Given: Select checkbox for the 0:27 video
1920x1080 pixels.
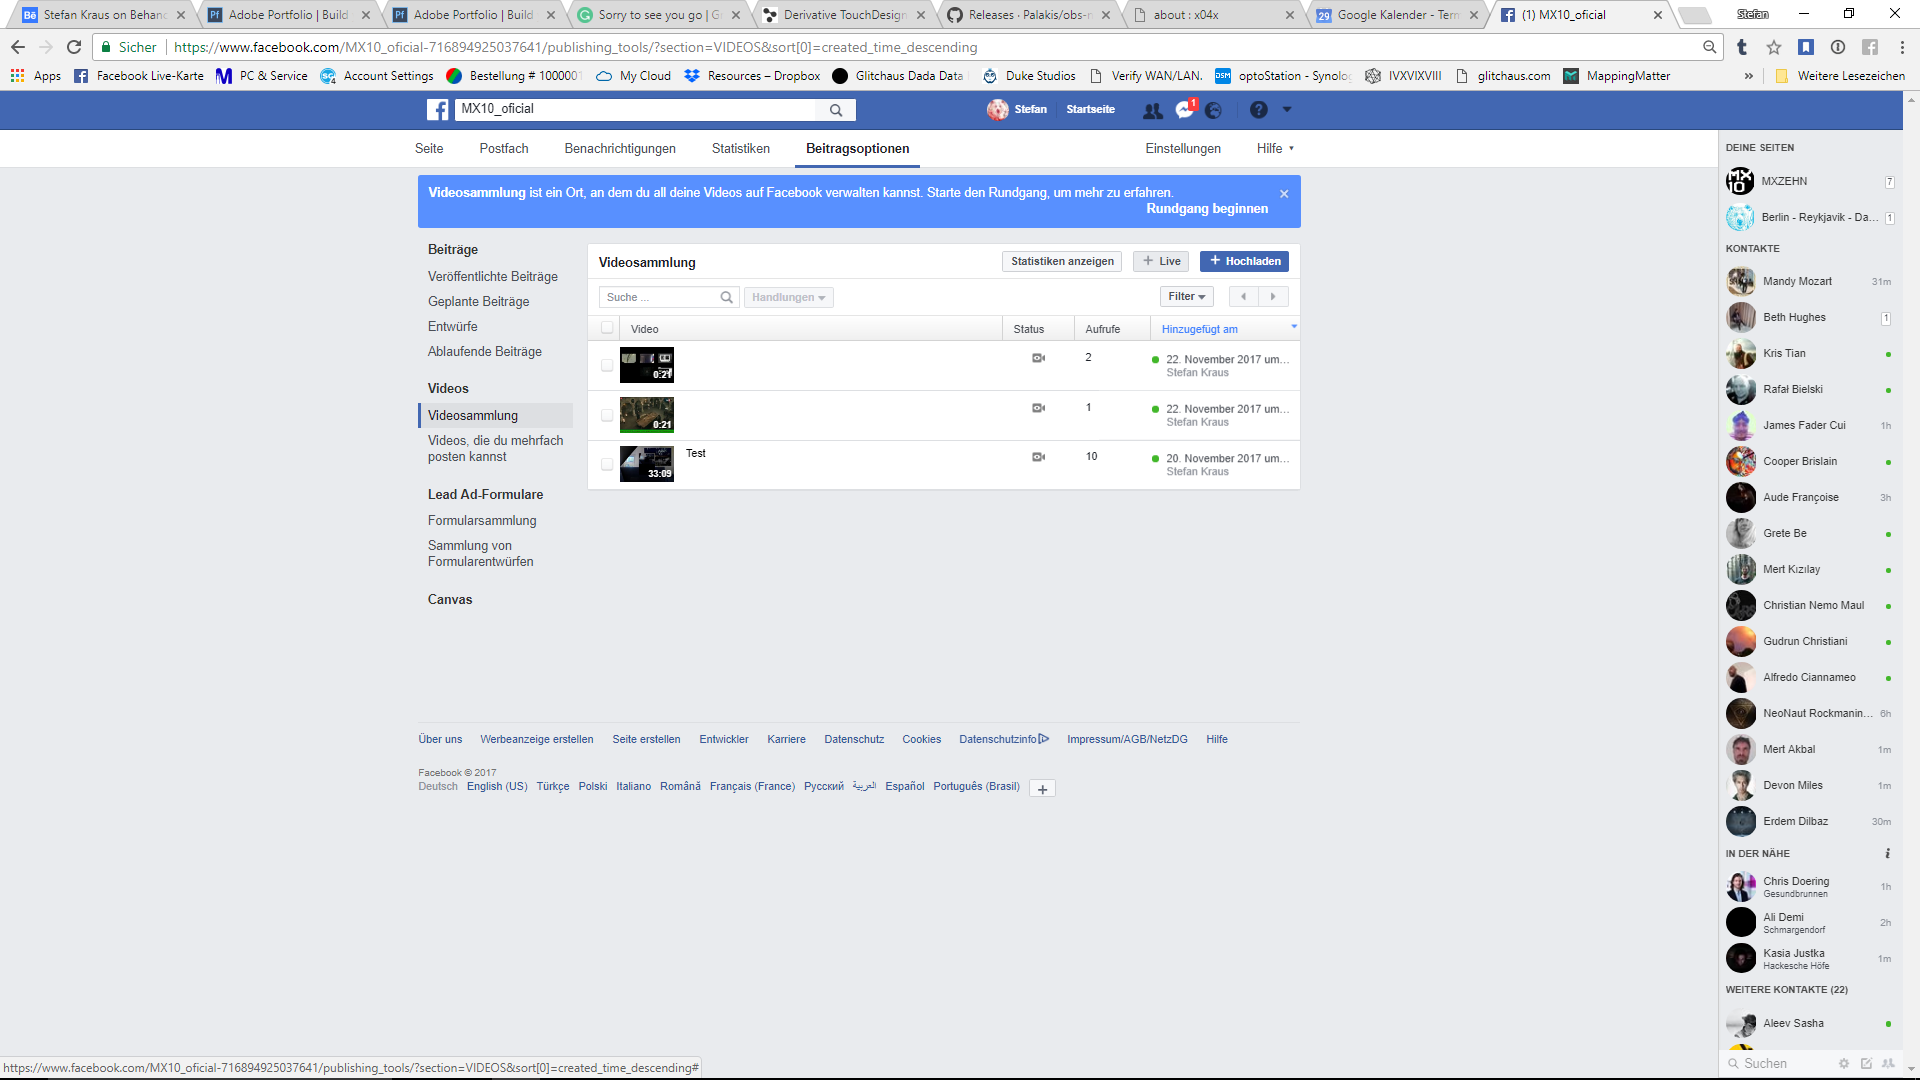Looking at the screenshot, I should 607,366.
